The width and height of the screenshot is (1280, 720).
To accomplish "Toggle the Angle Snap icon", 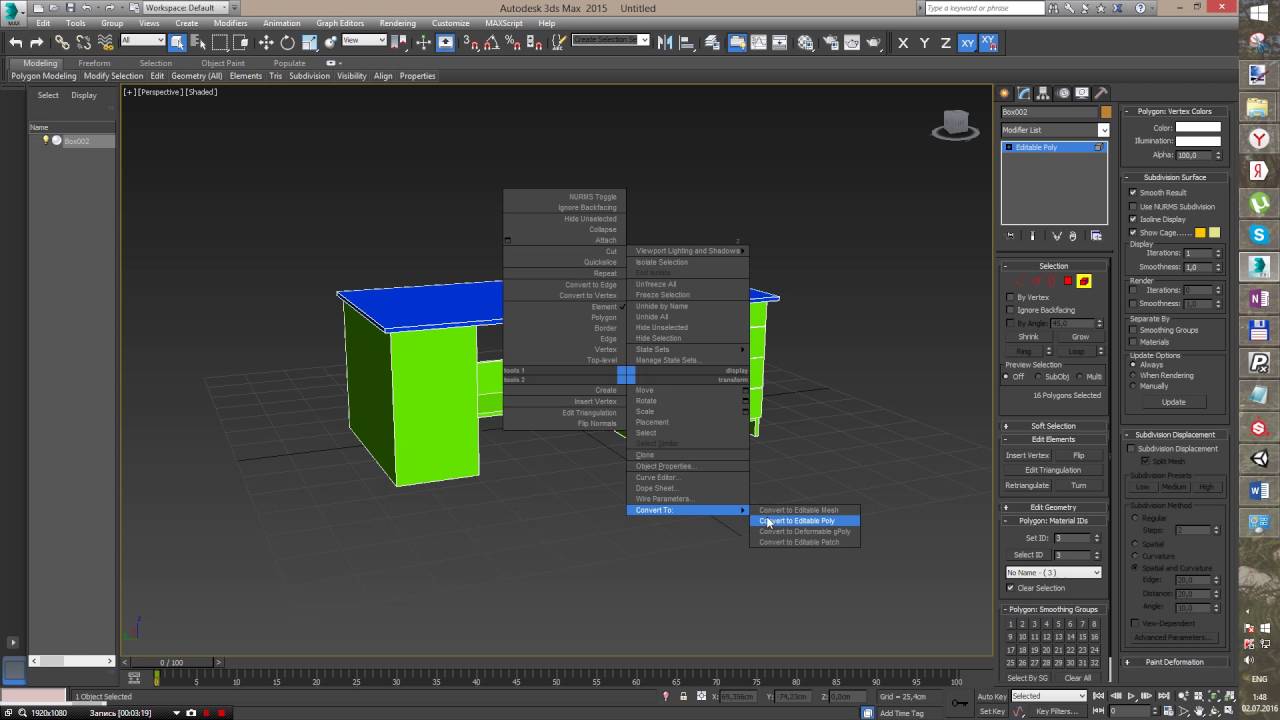I will tap(491, 42).
